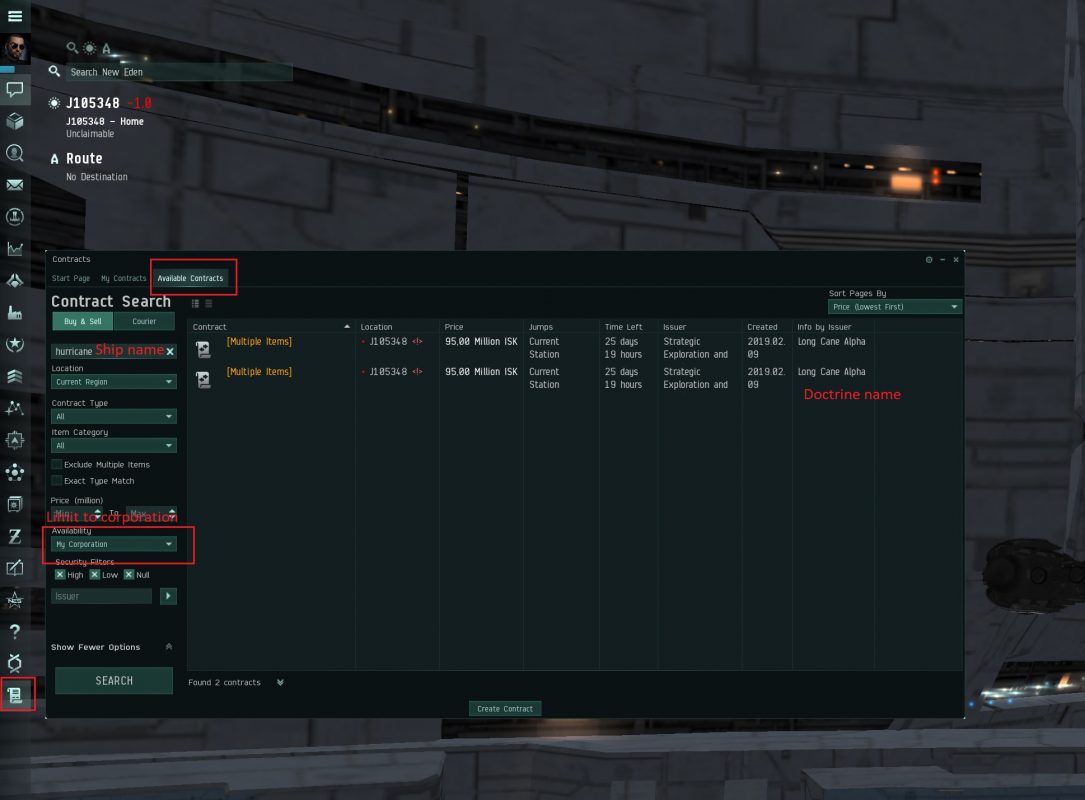Switch to the Start Page tab
This screenshot has width=1085, height=800.
pos(71,278)
